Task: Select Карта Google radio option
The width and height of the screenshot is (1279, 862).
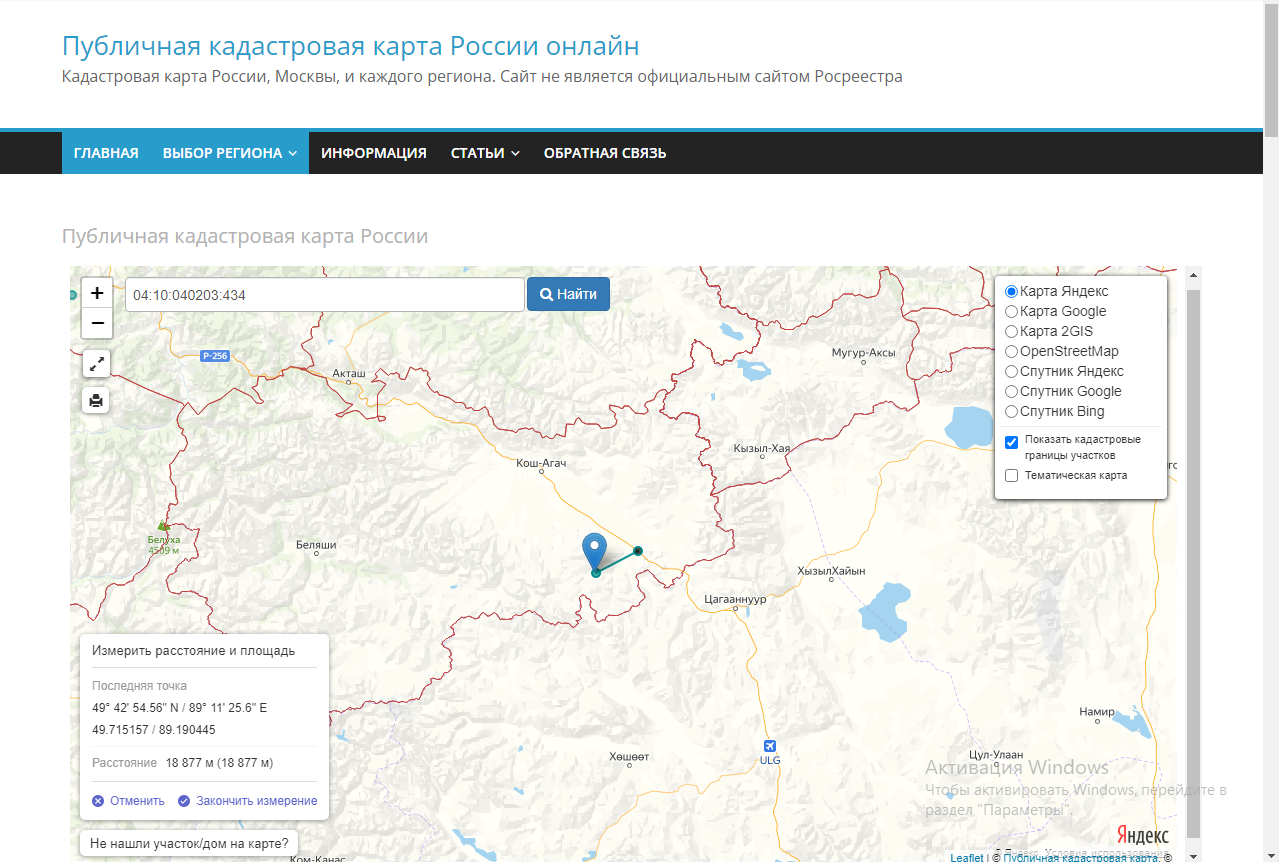Action: (x=1011, y=311)
